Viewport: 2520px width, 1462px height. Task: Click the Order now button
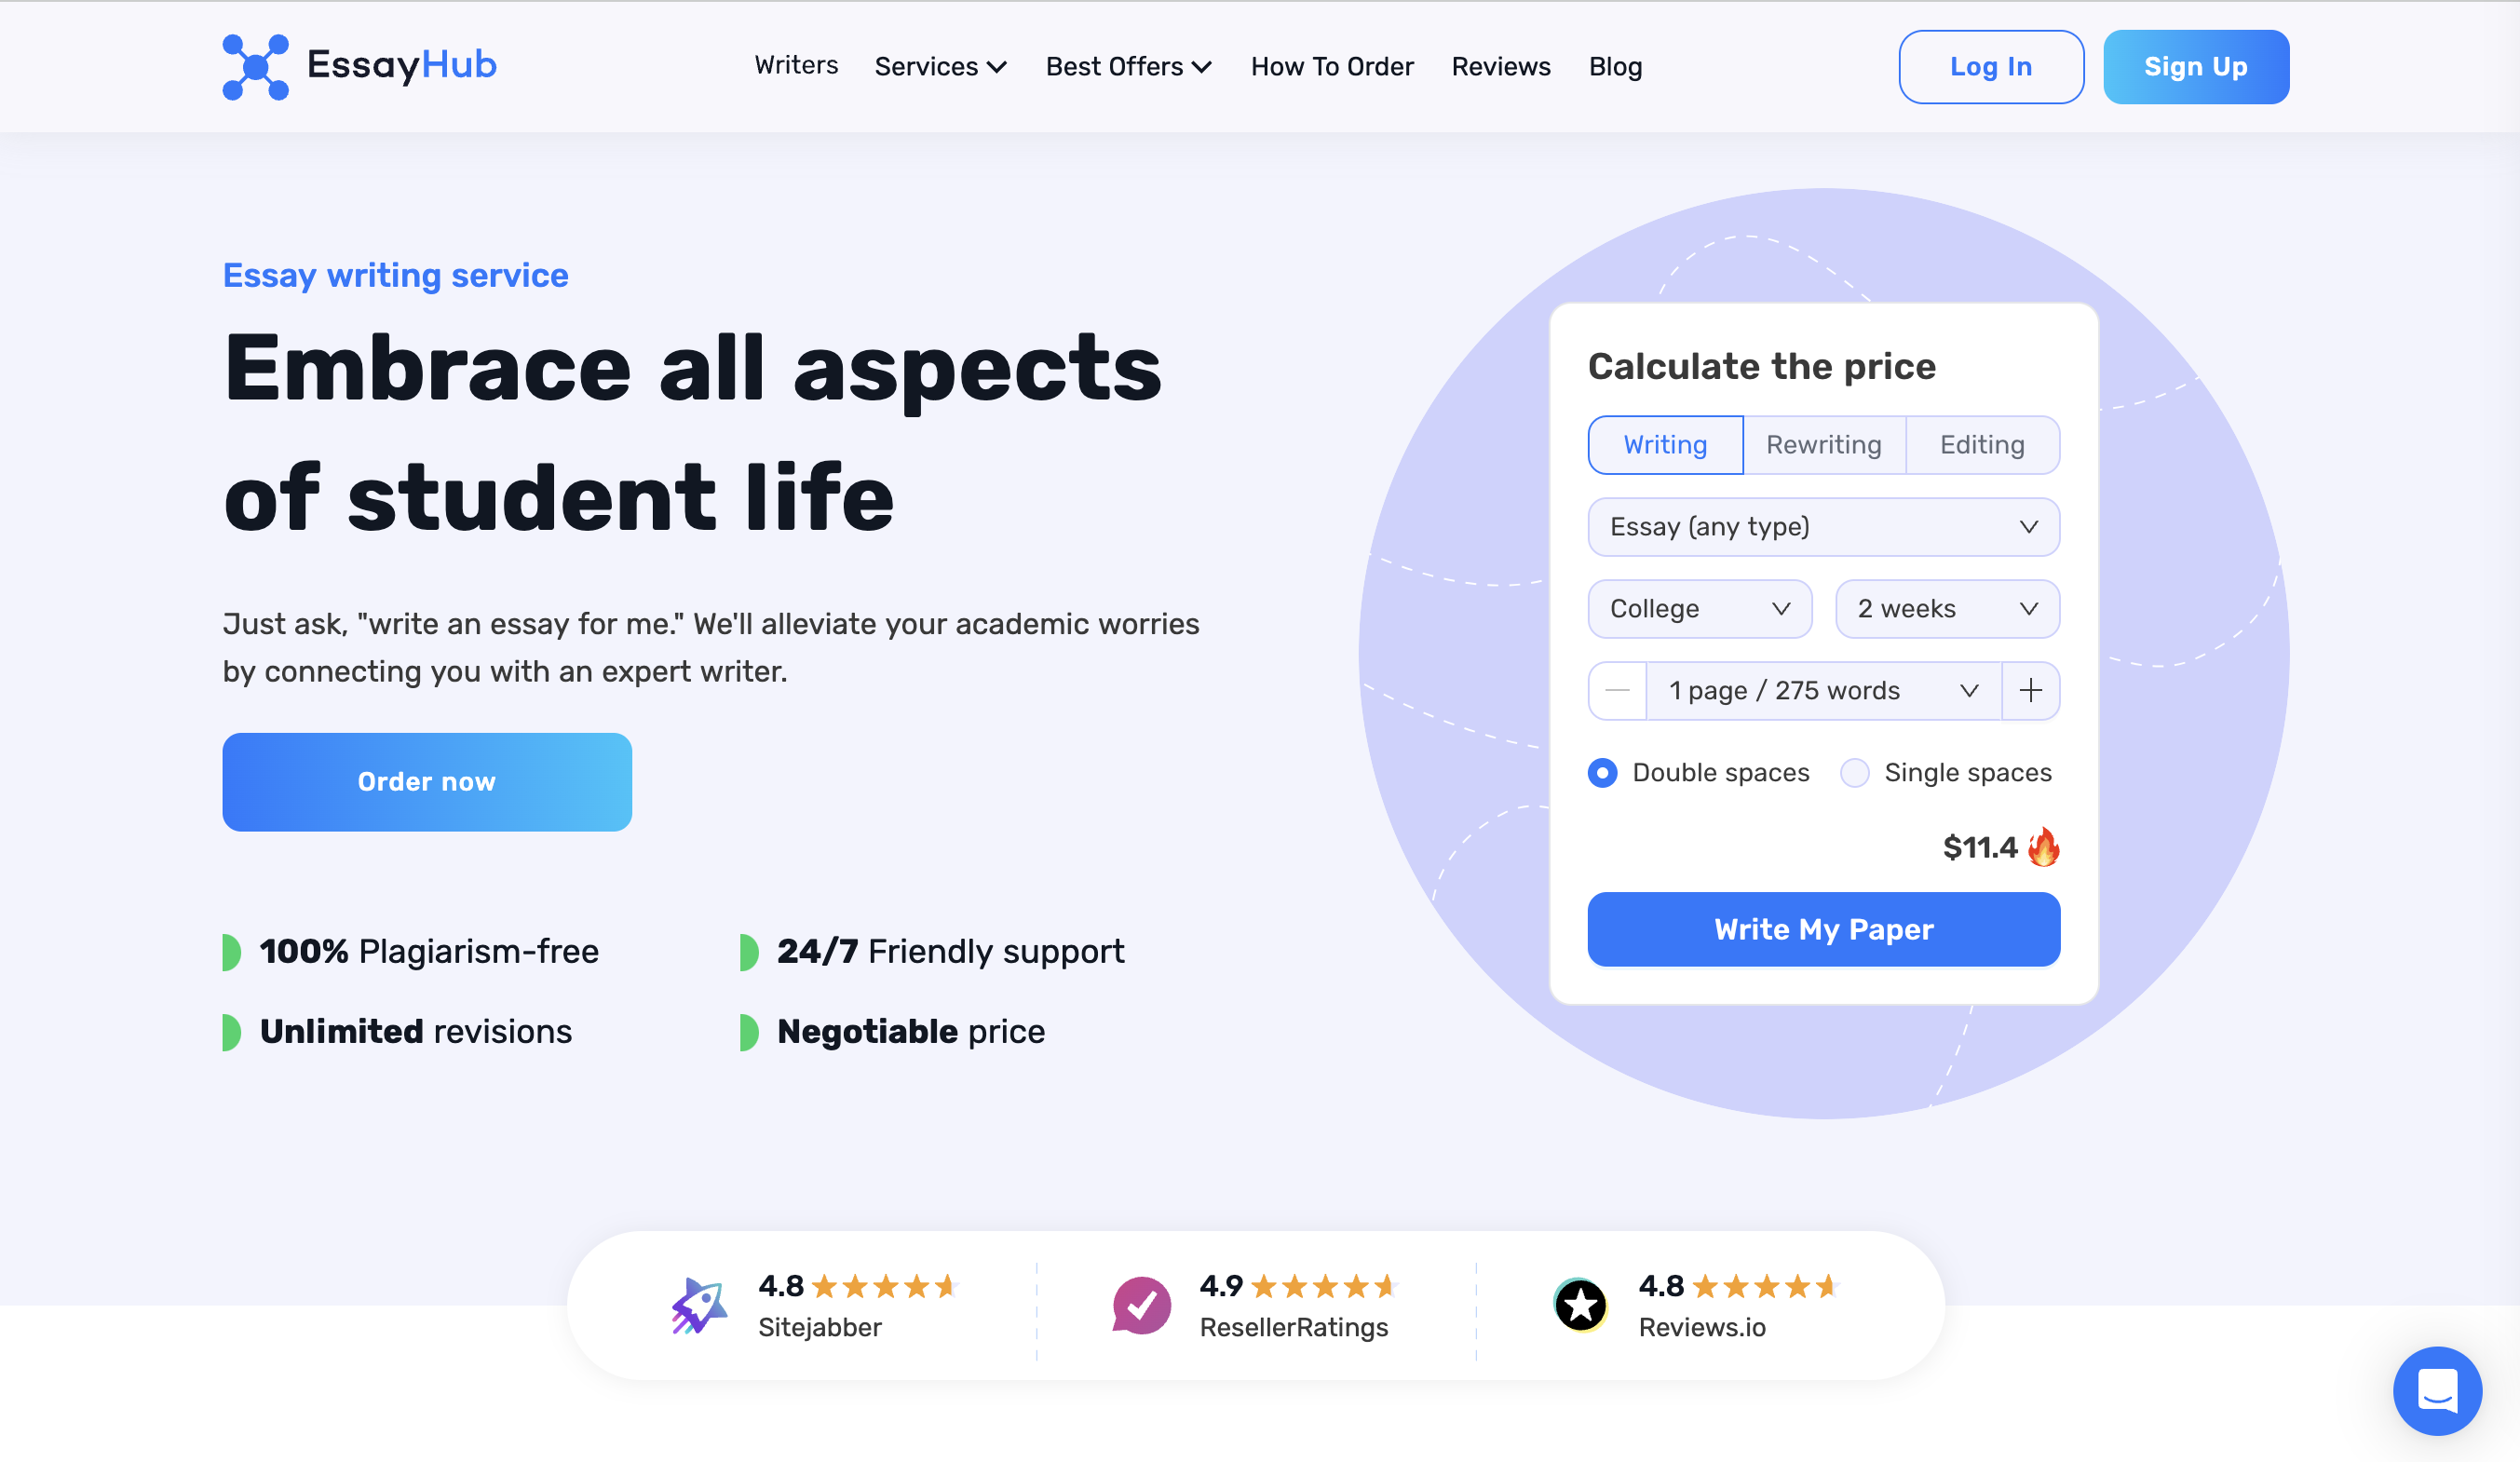[x=427, y=782]
